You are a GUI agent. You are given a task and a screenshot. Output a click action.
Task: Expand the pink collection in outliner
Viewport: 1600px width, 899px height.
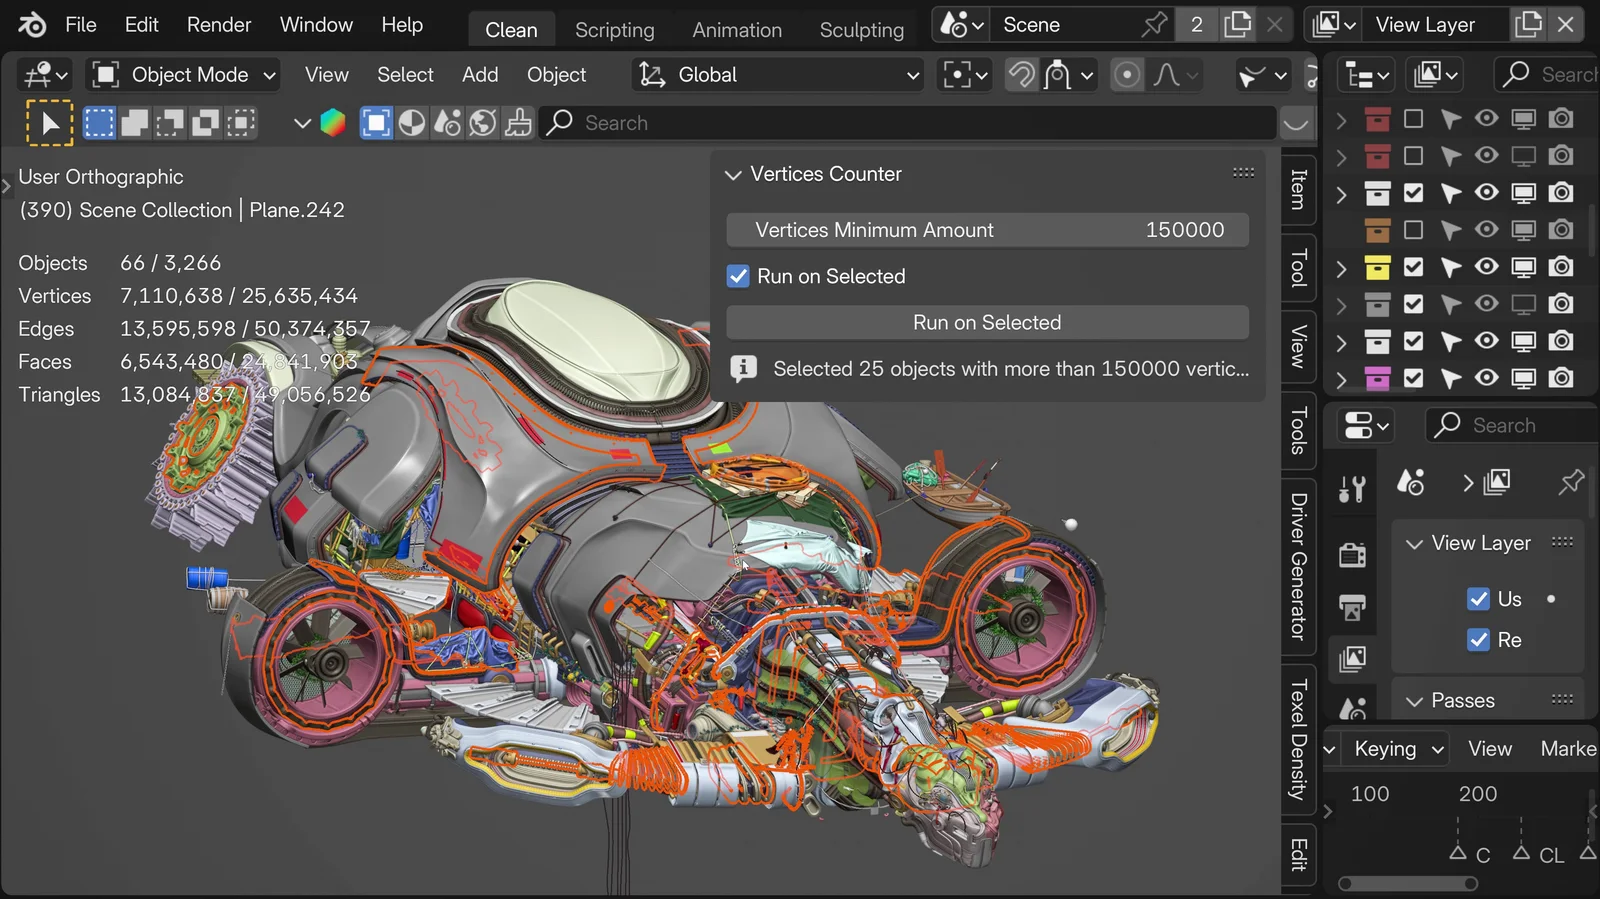1342,379
